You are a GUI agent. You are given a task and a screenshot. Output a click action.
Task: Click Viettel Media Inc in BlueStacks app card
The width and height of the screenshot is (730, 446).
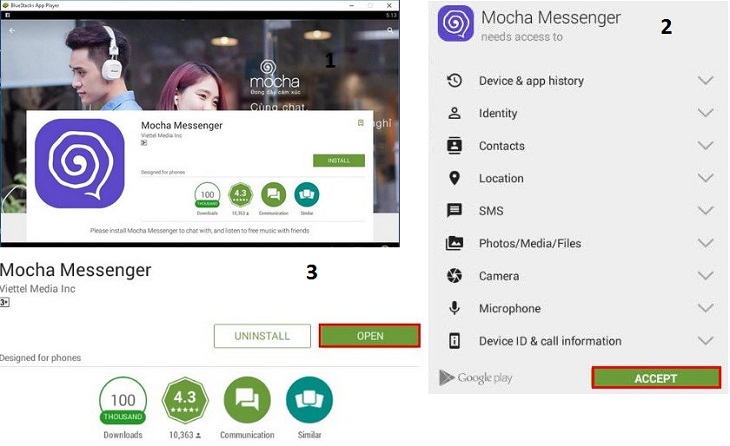[x=162, y=135]
